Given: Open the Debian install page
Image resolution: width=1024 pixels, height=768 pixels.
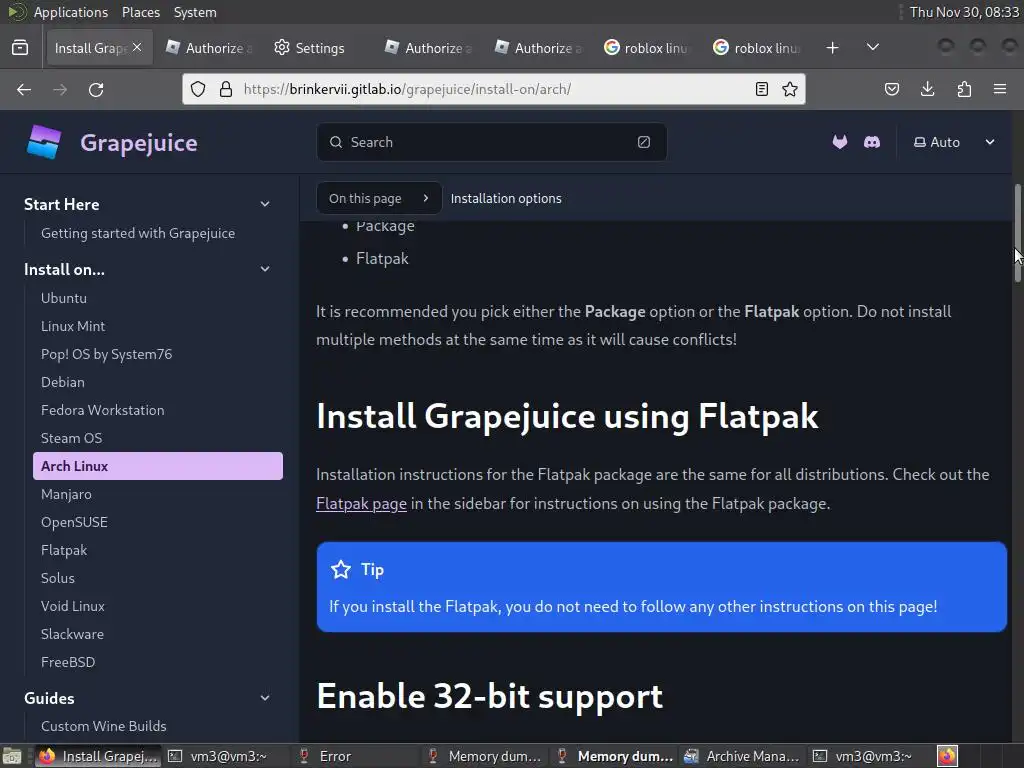Looking at the screenshot, I should tap(63, 382).
